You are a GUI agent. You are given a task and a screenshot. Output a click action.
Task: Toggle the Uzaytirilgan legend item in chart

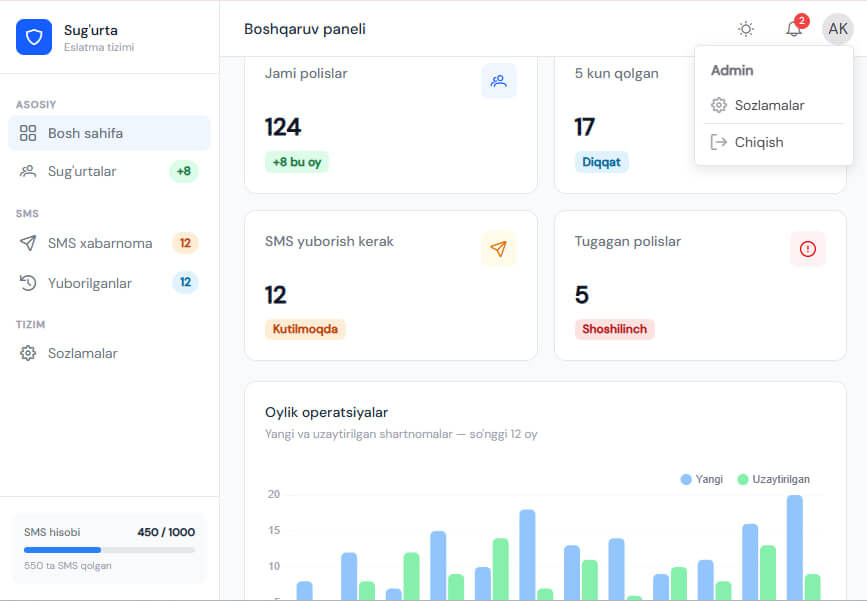774,479
